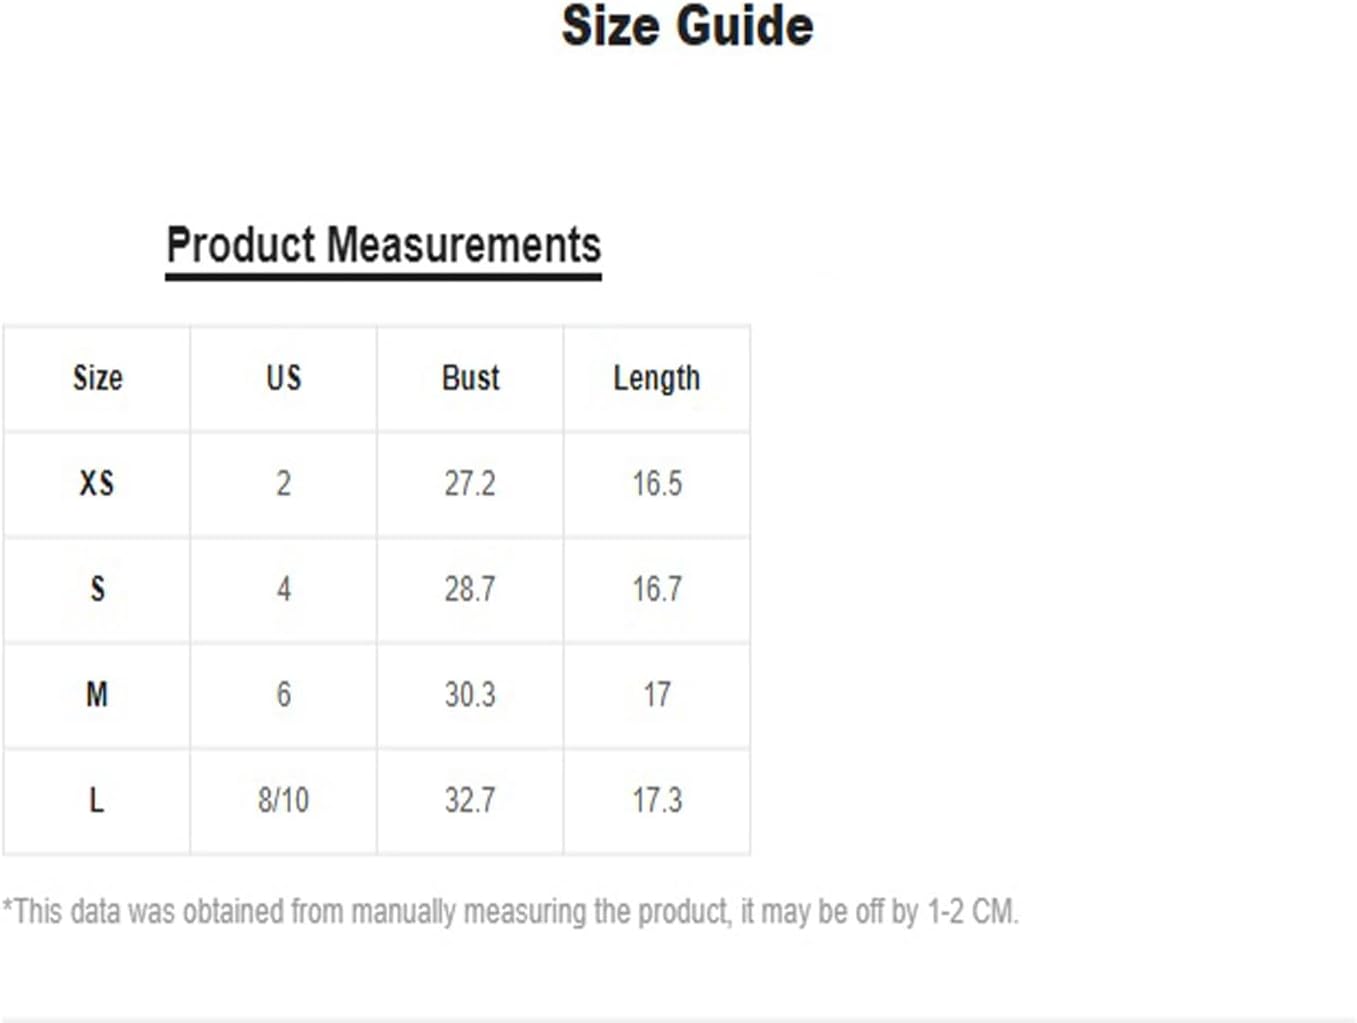Click bust value 27.2
Image resolution: width=1357 pixels, height=1023 pixels.
tap(470, 484)
